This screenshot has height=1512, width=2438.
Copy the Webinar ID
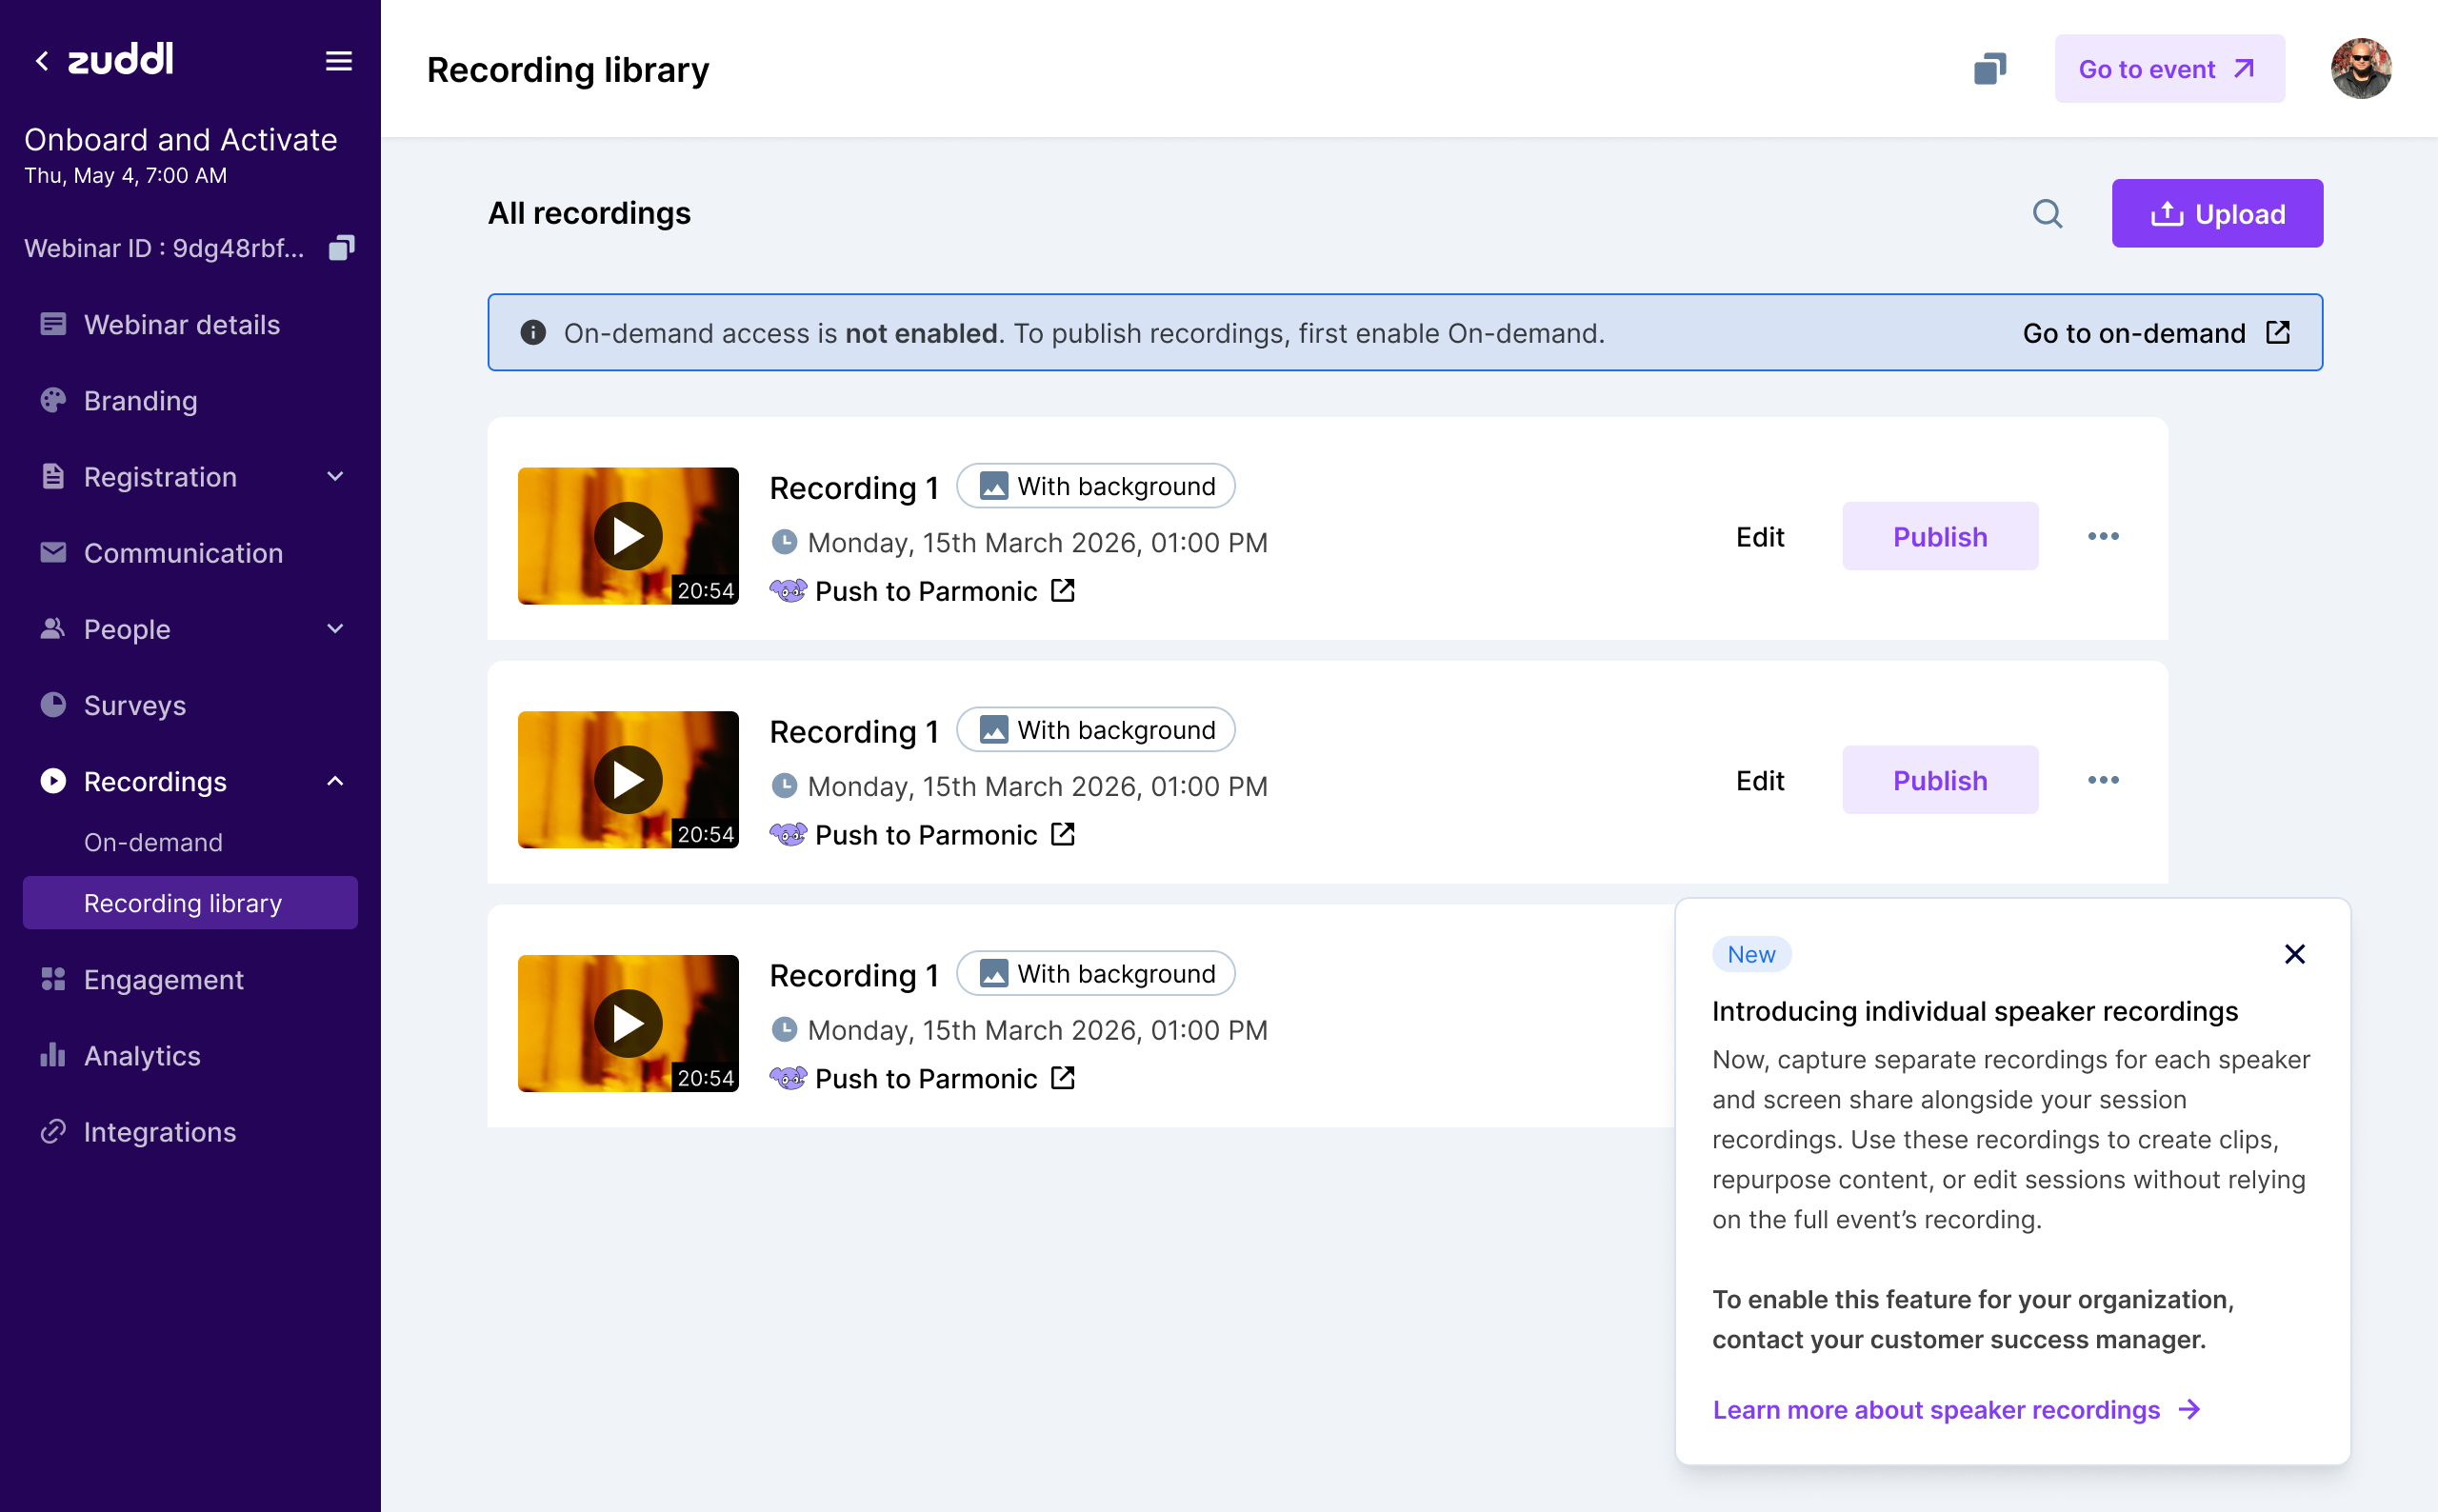point(341,248)
